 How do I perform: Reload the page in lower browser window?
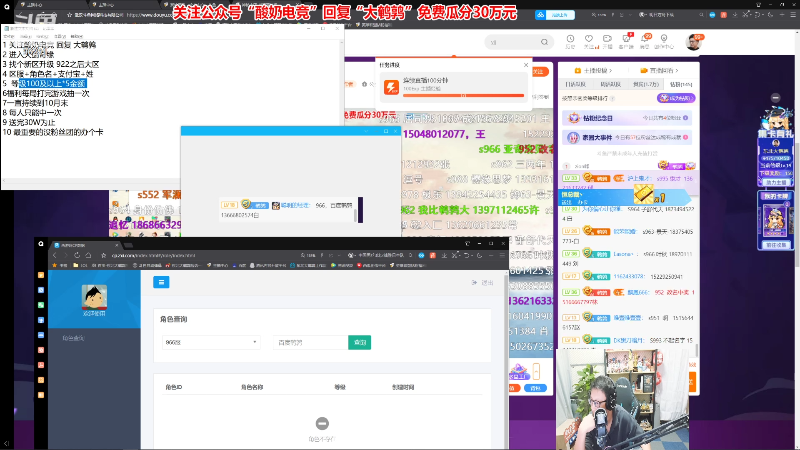tap(77, 255)
